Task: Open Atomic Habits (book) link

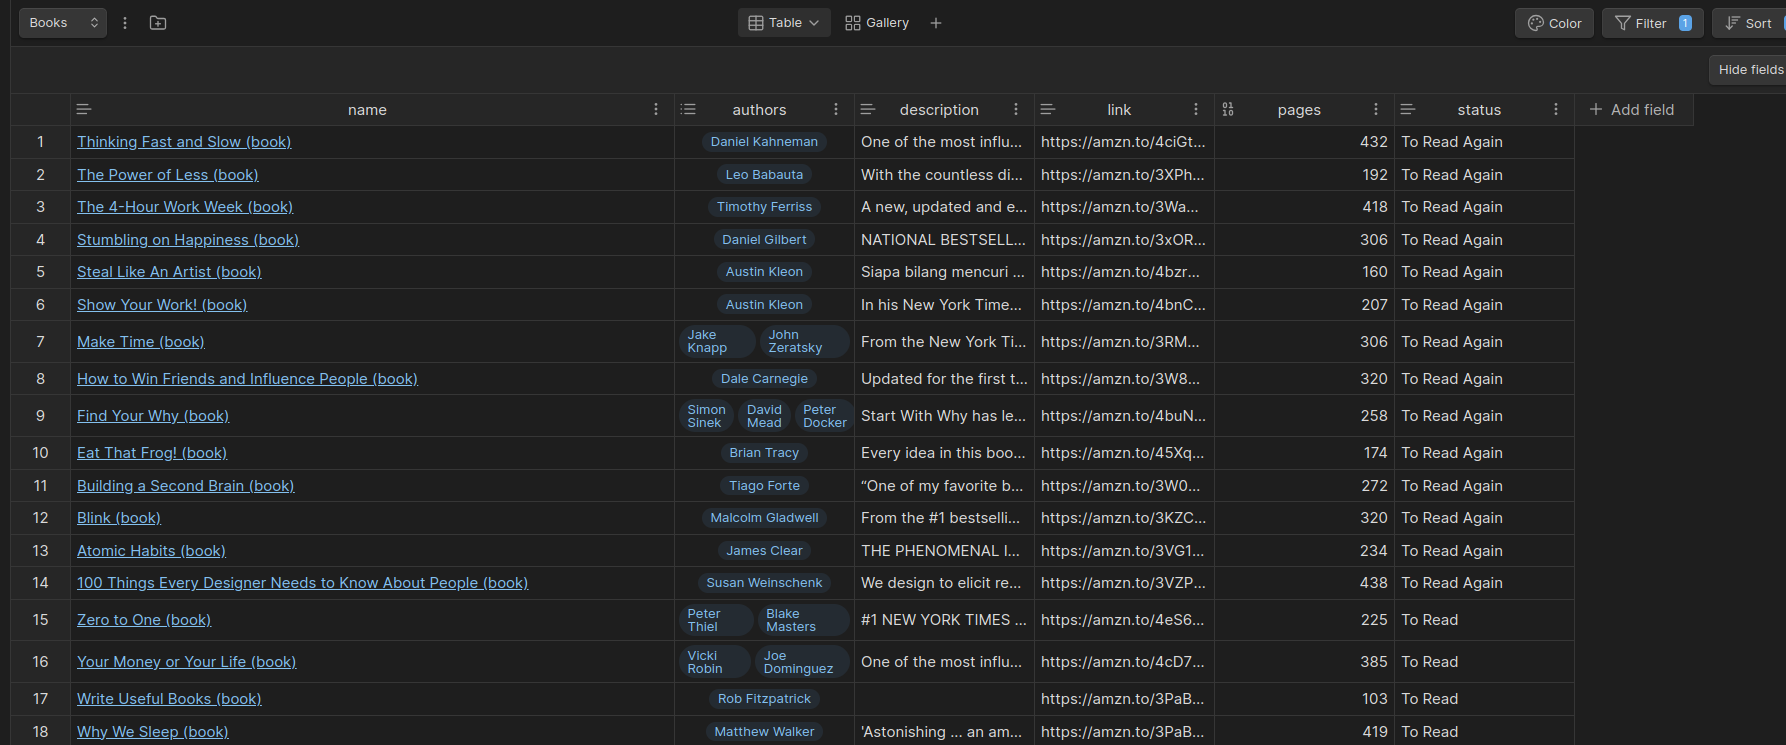Action: [x=151, y=551]
